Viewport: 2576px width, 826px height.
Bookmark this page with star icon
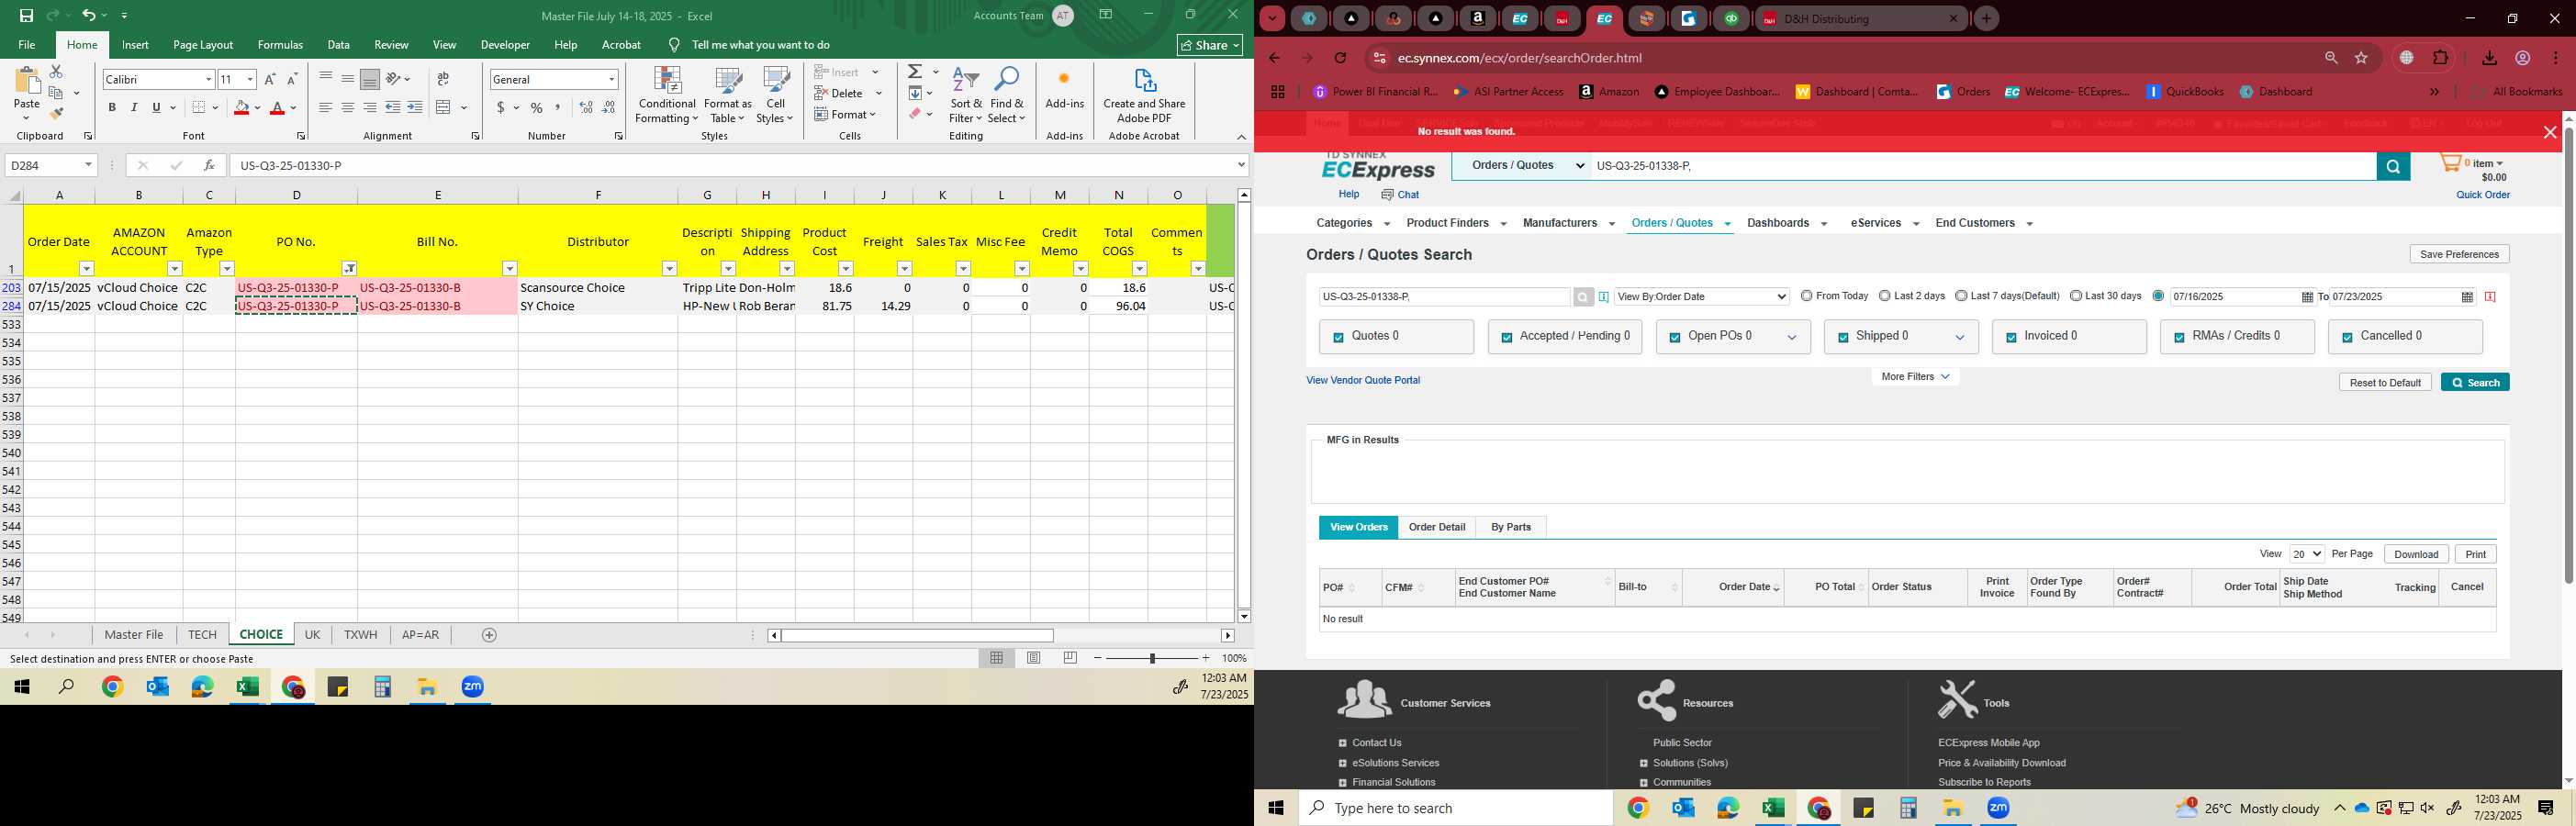click(x=2361, y=58)
